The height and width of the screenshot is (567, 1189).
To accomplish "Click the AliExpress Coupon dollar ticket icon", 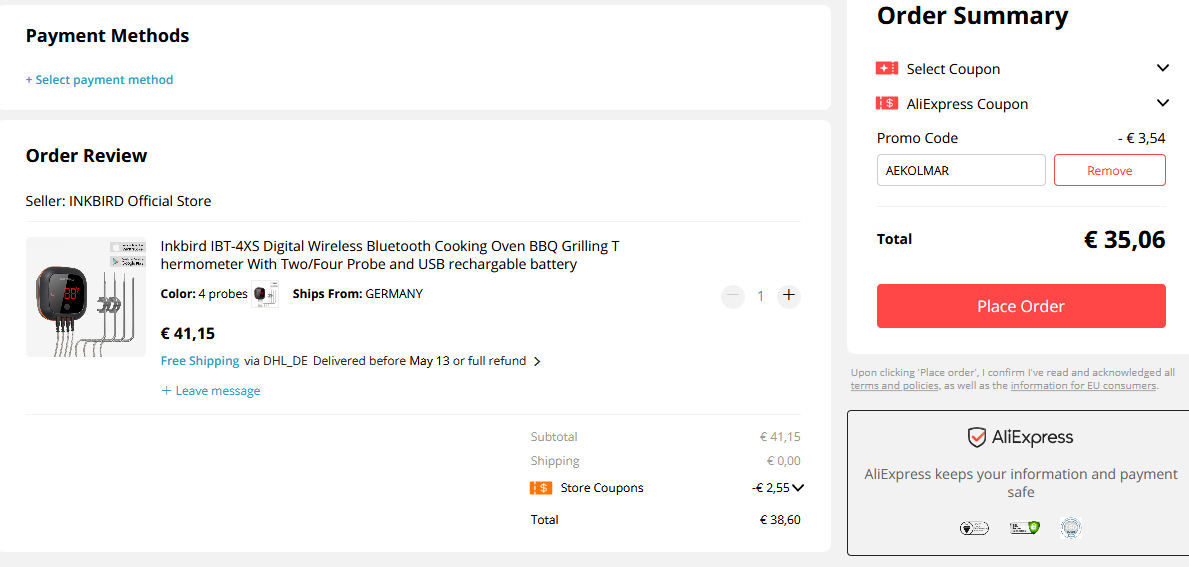I will 886,104.
